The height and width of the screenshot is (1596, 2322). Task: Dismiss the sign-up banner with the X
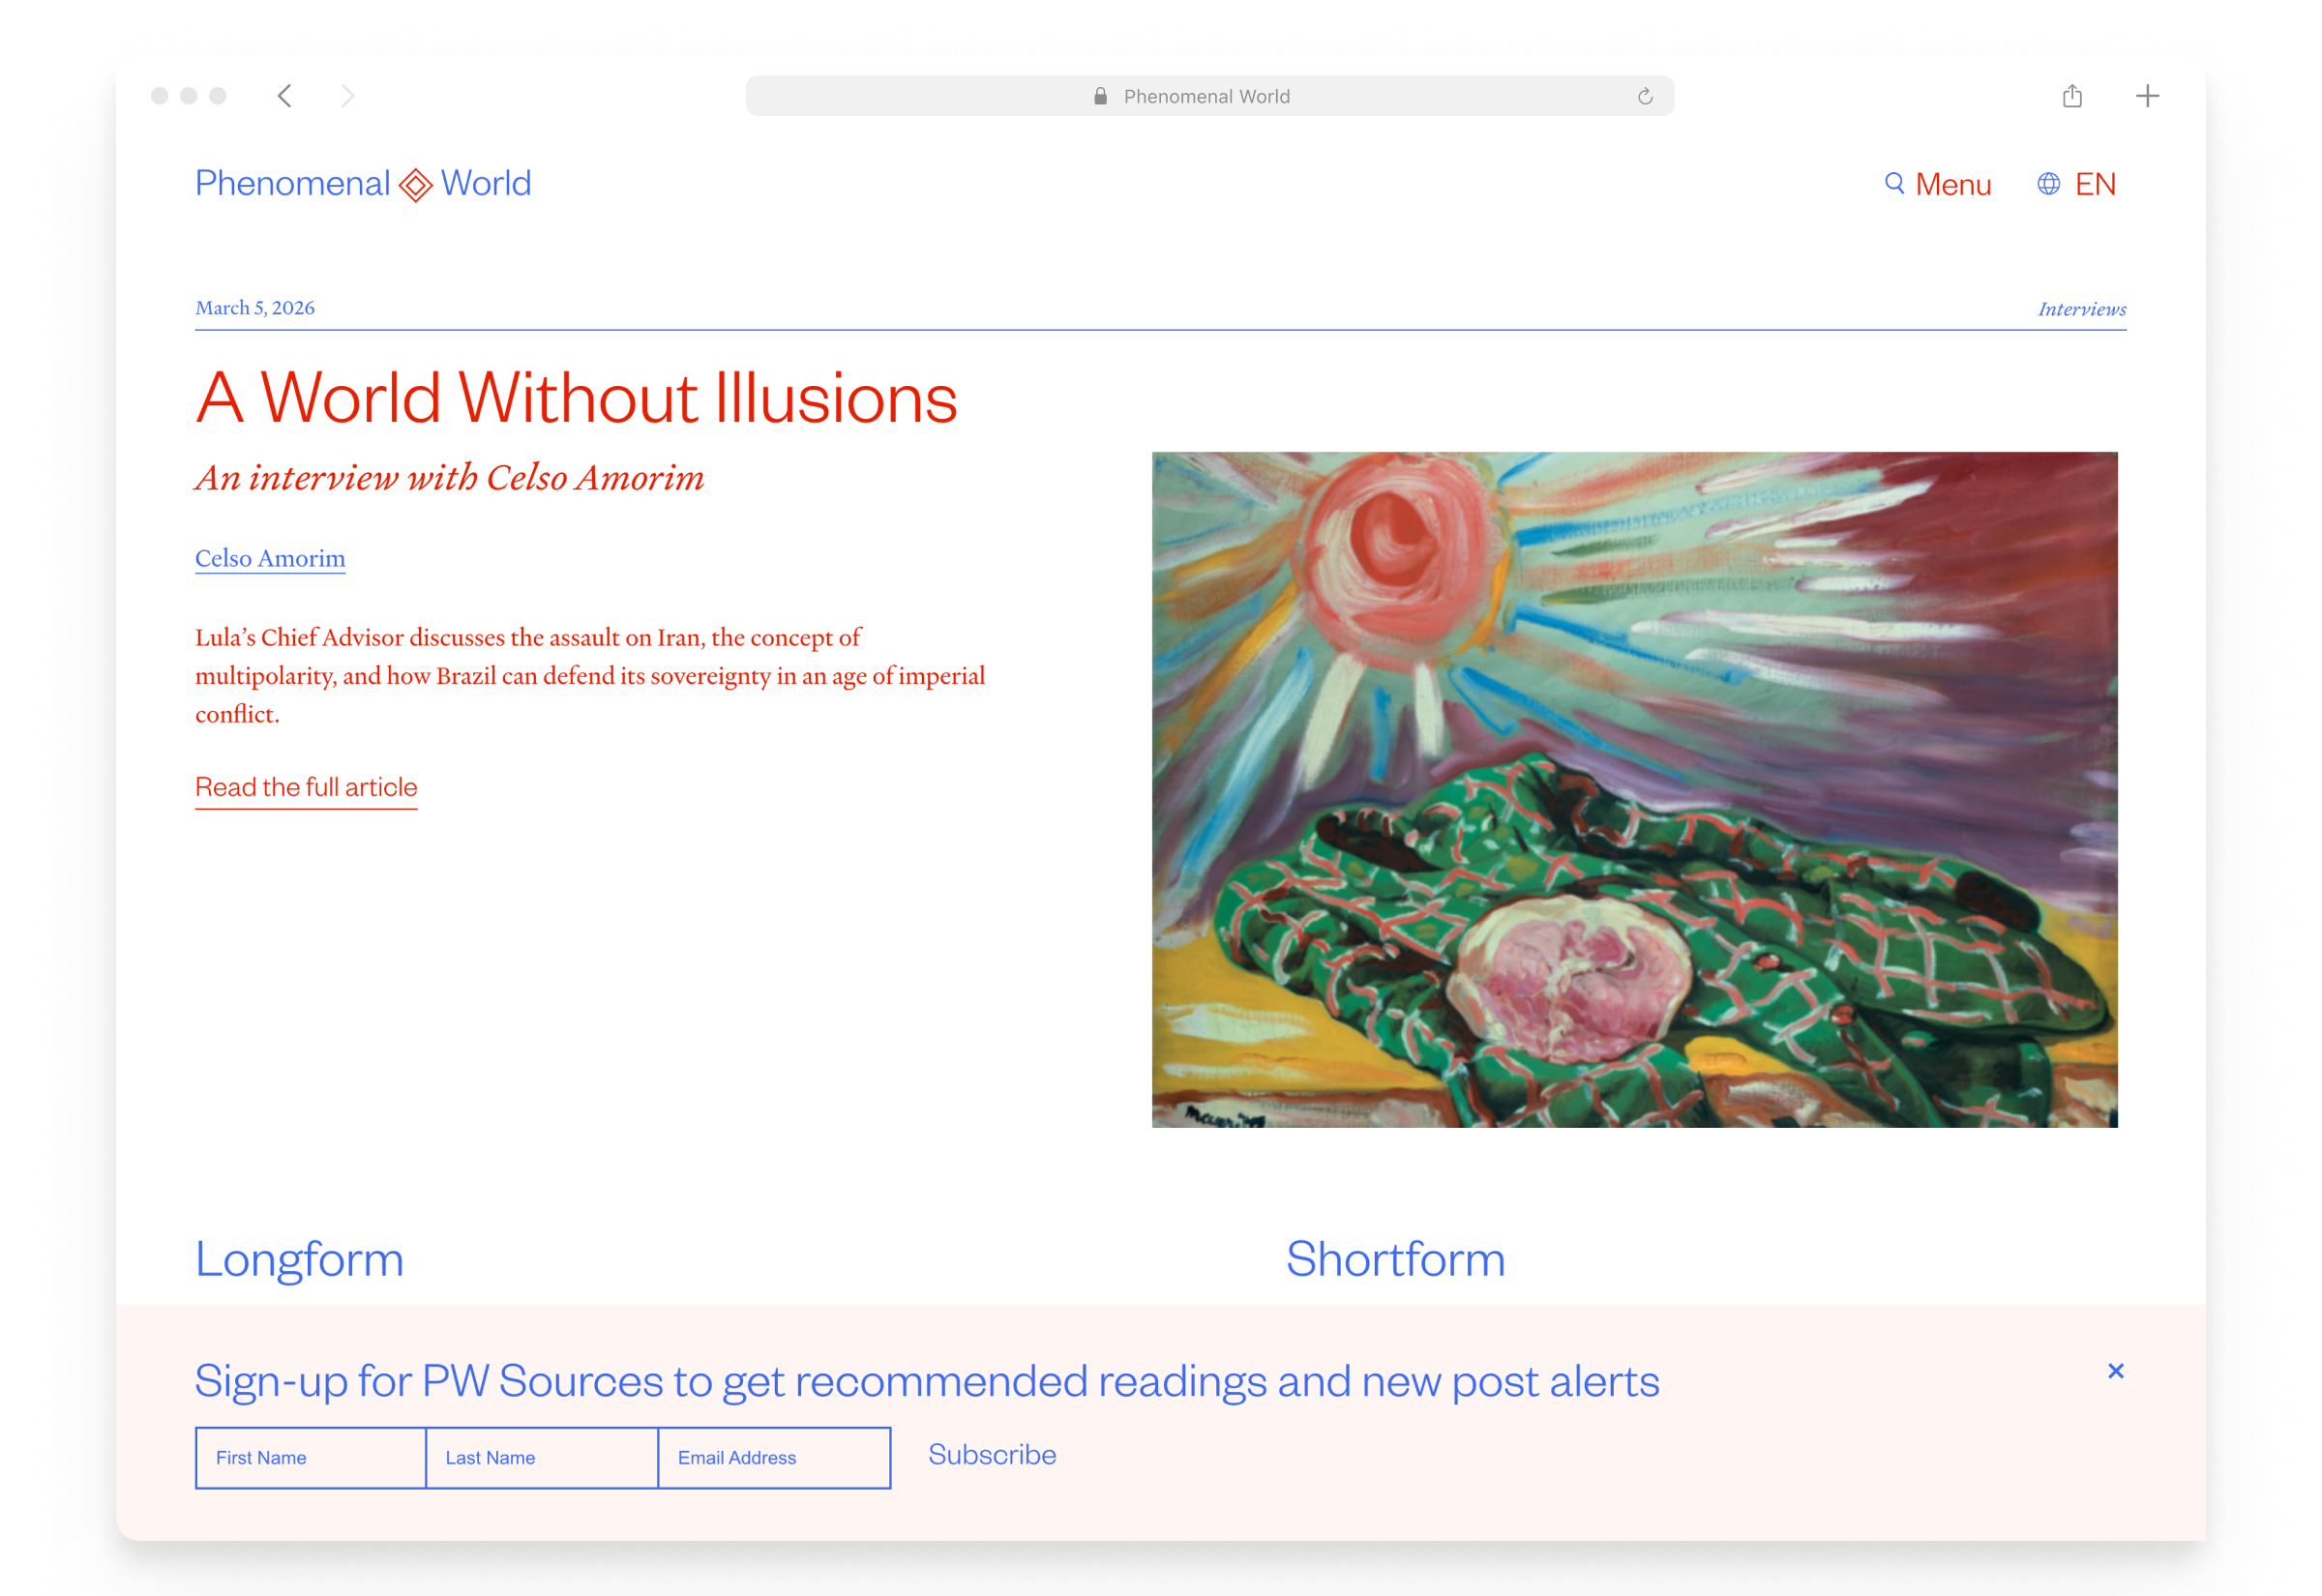coord(2115,1371)
